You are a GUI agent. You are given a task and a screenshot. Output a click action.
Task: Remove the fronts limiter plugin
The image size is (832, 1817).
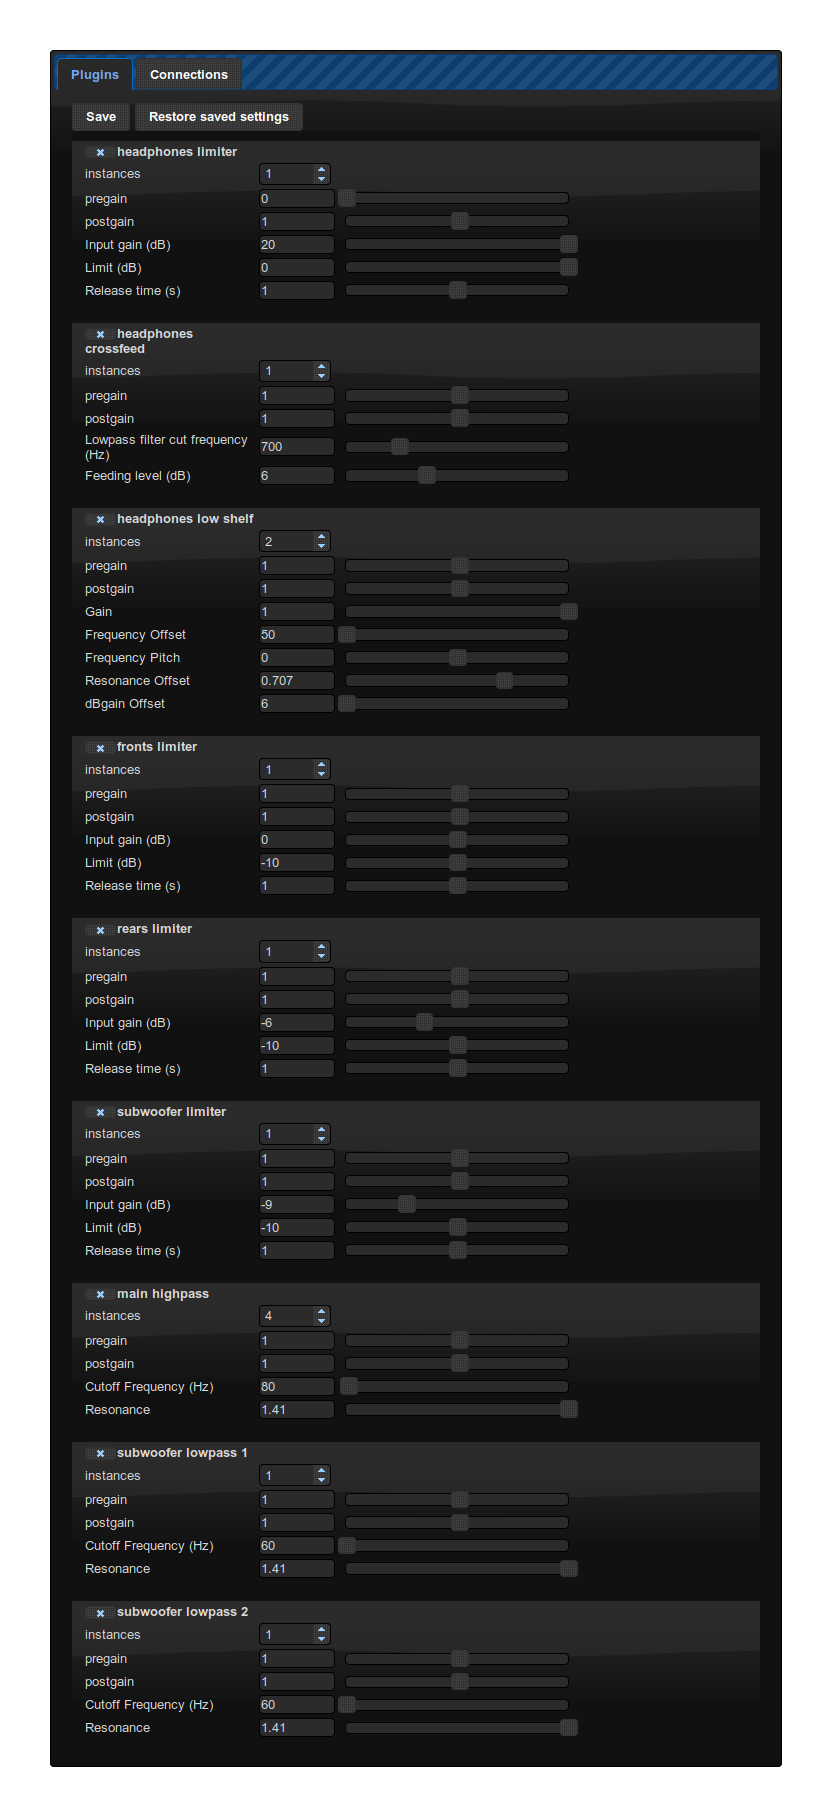[100, 748]
